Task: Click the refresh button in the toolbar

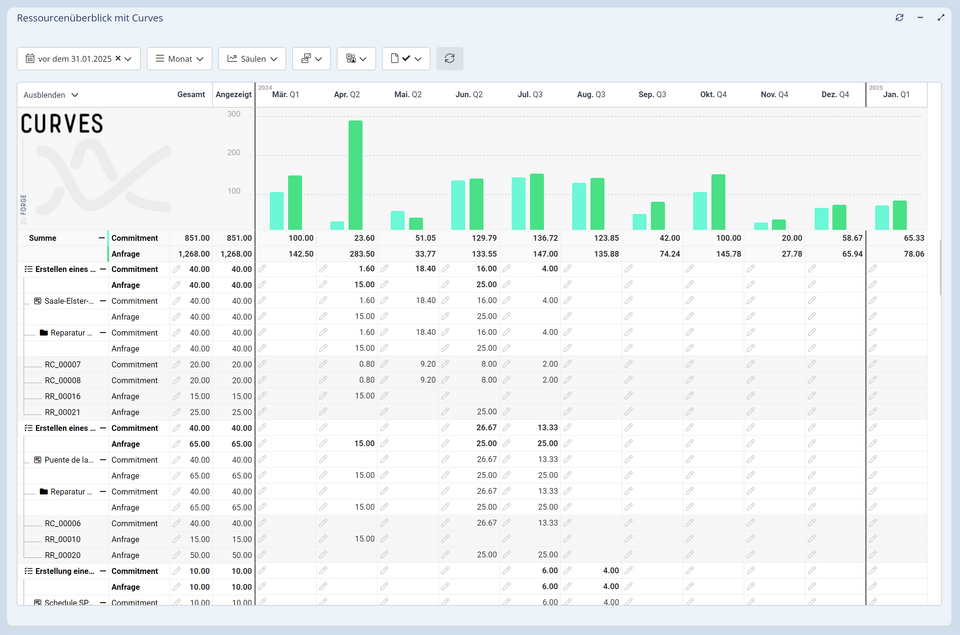Action: (x=449, y=59)
